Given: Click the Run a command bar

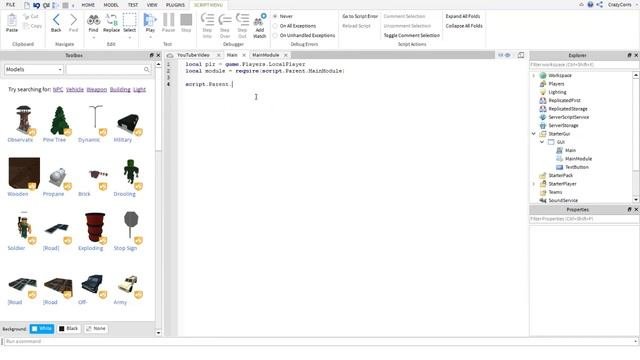Looking at the screenshot, I should [320, 341].
